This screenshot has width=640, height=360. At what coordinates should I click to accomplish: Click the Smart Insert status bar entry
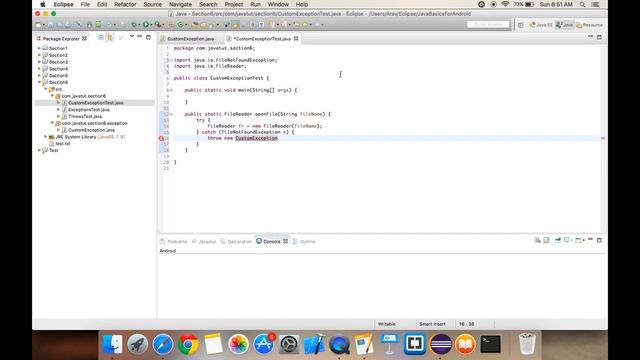pos(432,324)
